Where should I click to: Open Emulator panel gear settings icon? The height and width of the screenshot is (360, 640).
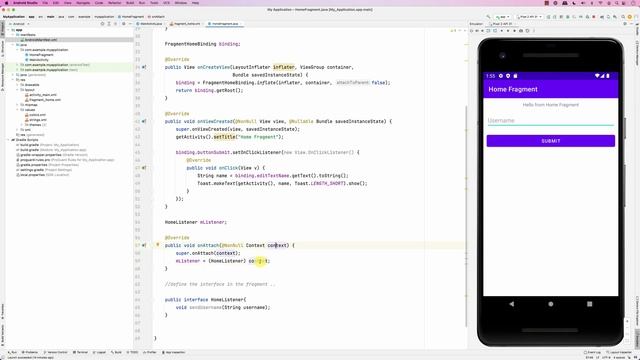click(x=624, y=24)
